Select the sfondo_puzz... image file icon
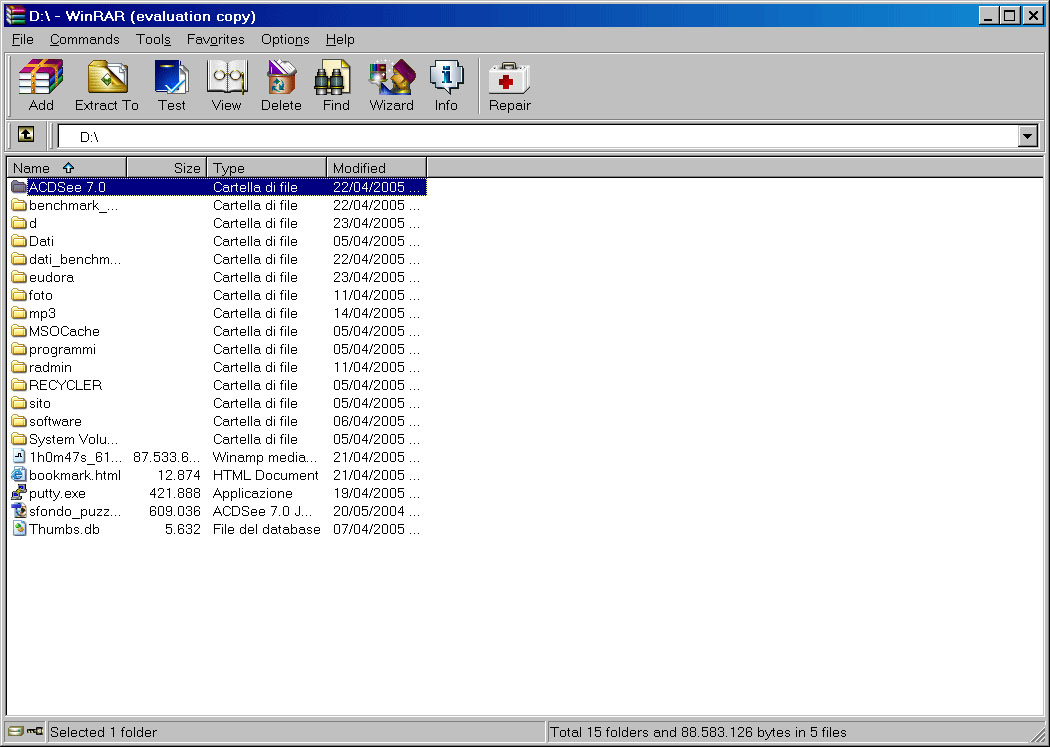 coord(19,511)
